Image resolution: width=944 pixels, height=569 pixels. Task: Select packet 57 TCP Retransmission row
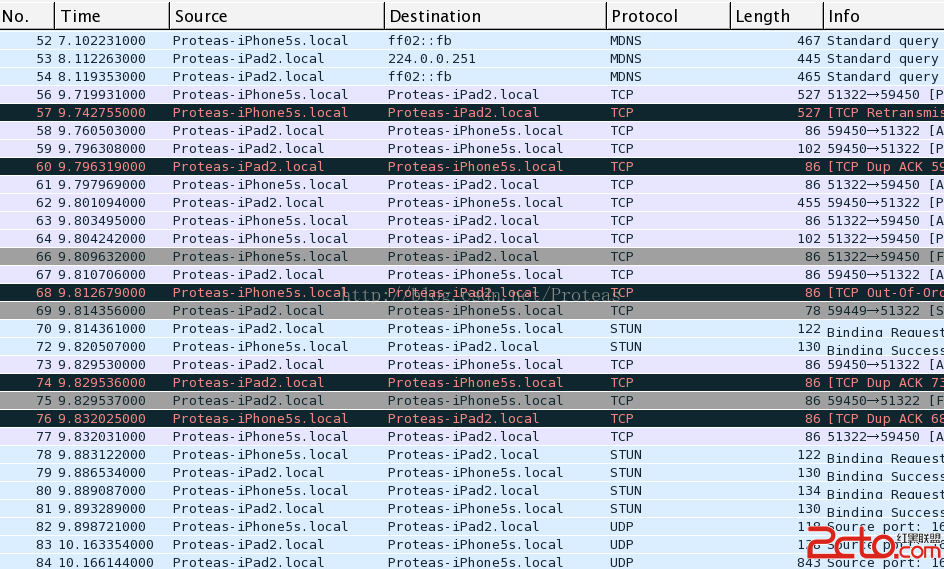tap(400, 113)
